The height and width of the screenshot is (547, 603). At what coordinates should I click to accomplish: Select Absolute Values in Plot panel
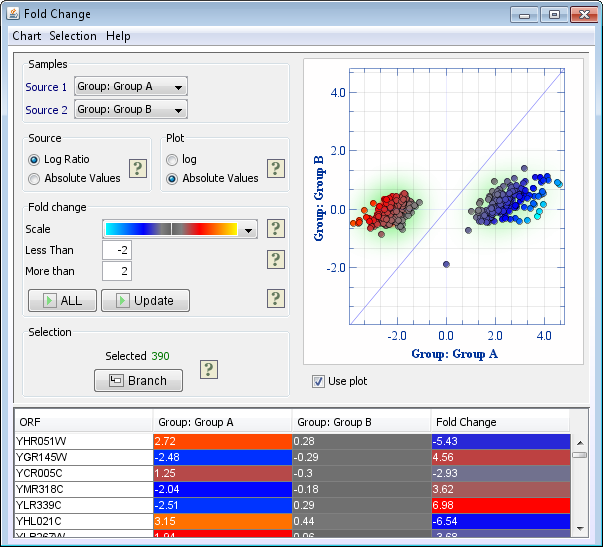172,179
